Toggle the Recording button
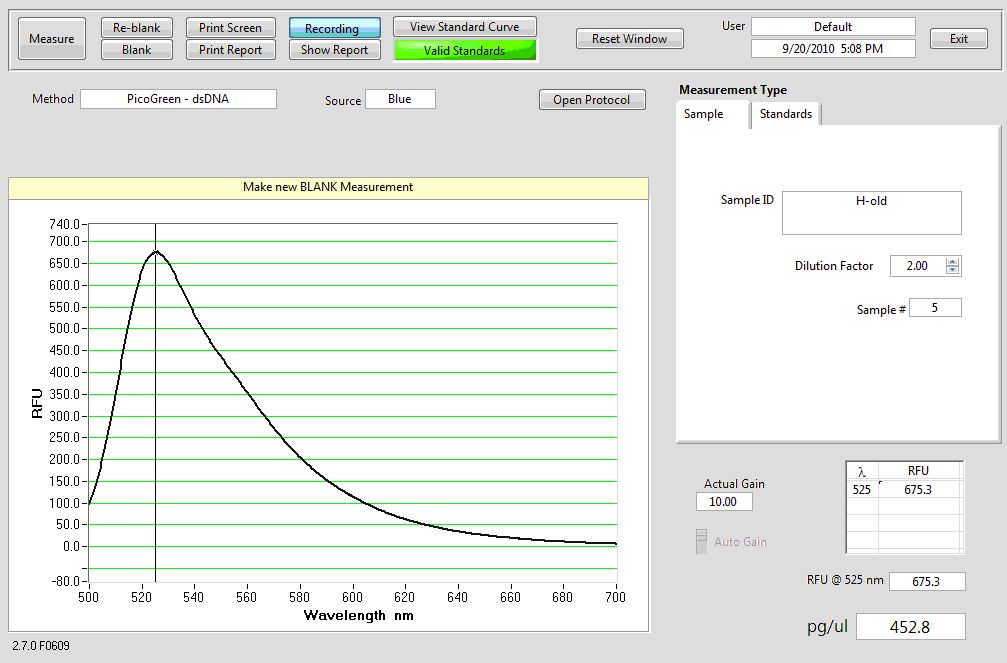 (x=335, y=28)
